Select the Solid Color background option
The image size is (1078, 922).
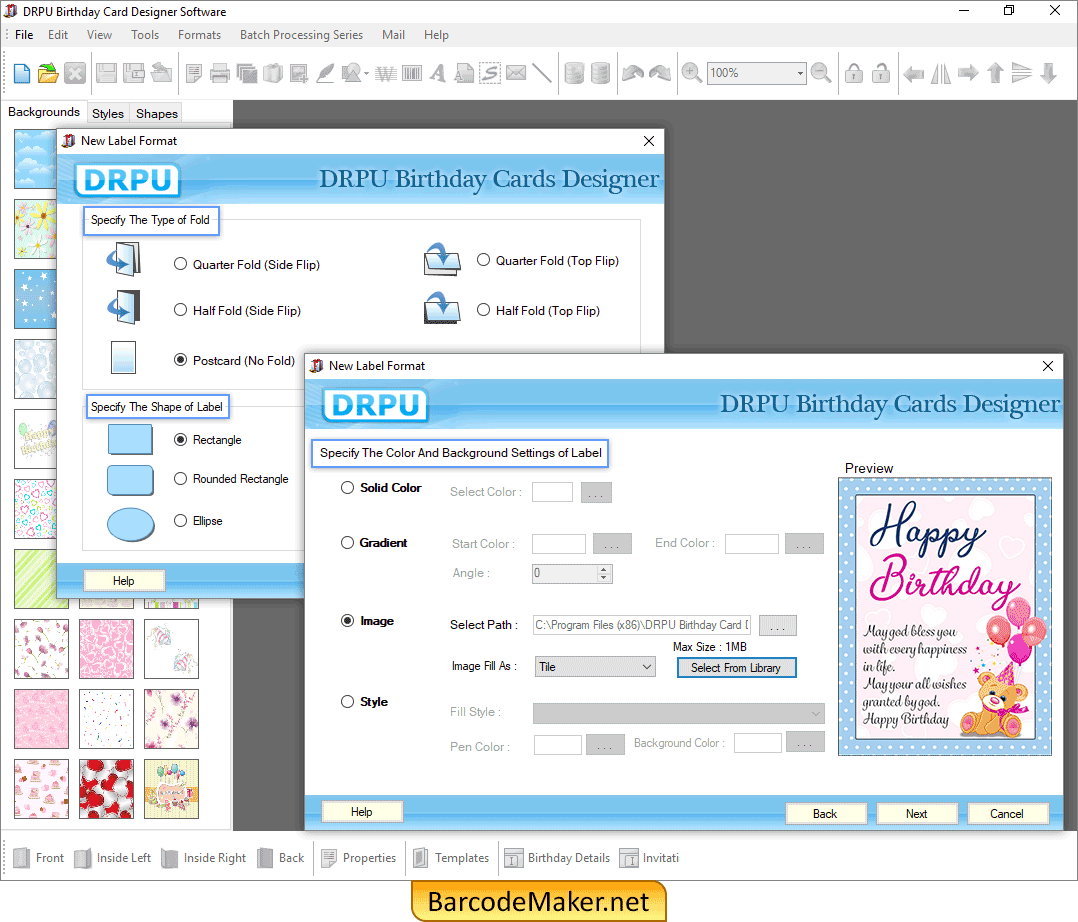coord(347,487)
